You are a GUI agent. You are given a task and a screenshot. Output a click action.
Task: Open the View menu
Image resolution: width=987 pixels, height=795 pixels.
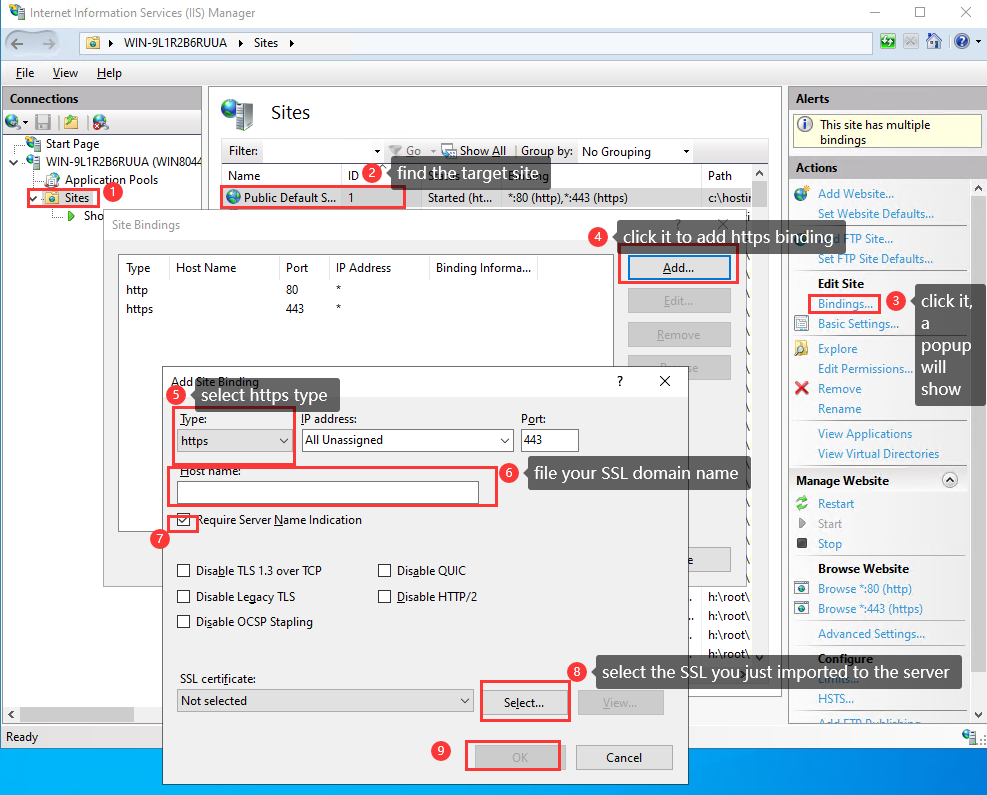[x=65, y=72]
